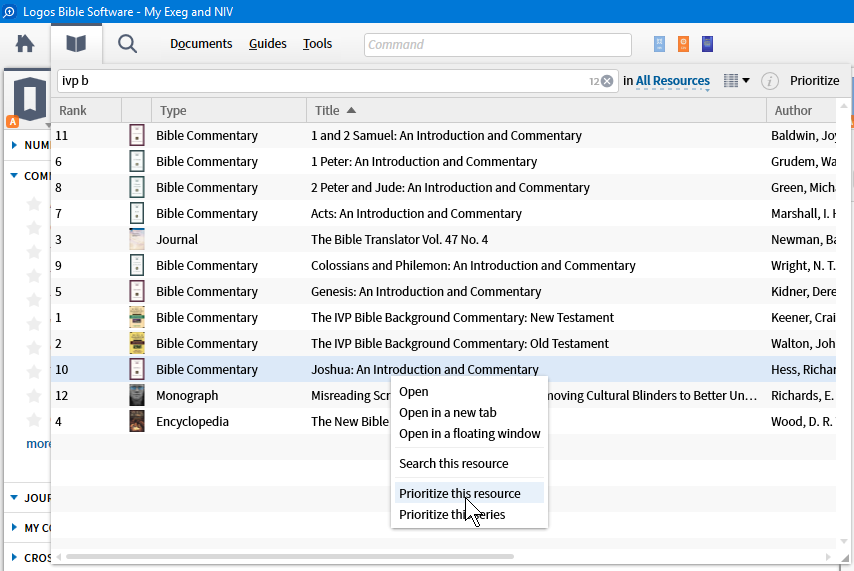Viewport: 854px width, 571px height.
Task: Open the Guides menu
Action: click(267, 44)
